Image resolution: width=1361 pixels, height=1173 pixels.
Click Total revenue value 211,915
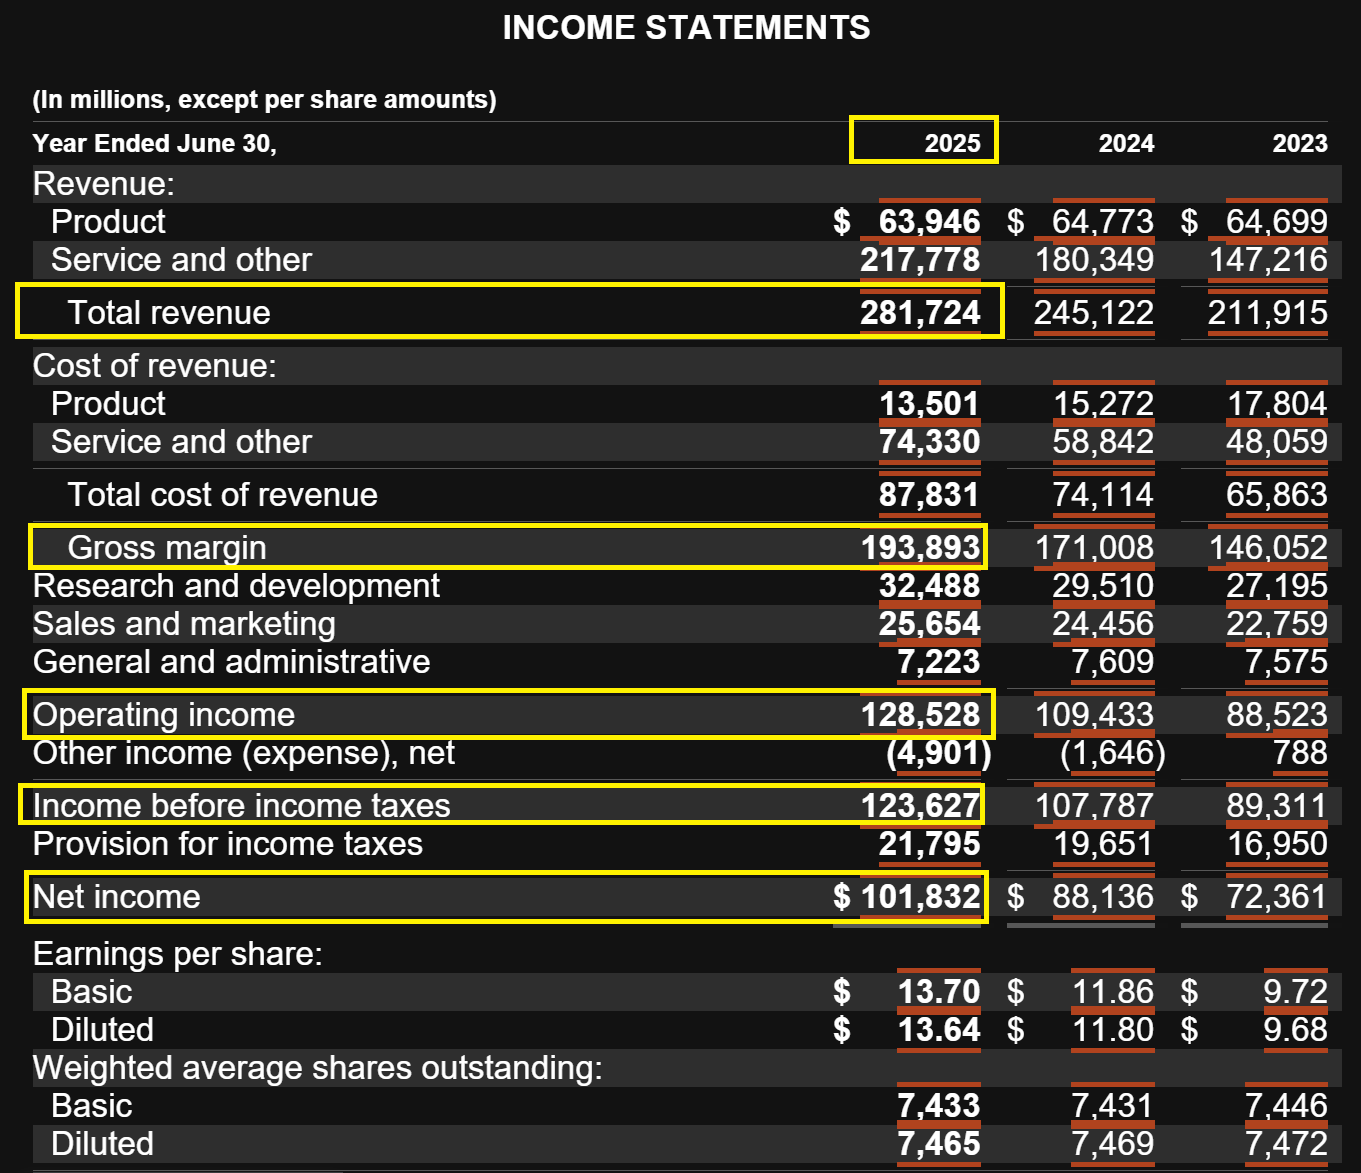click(1268, 312)
